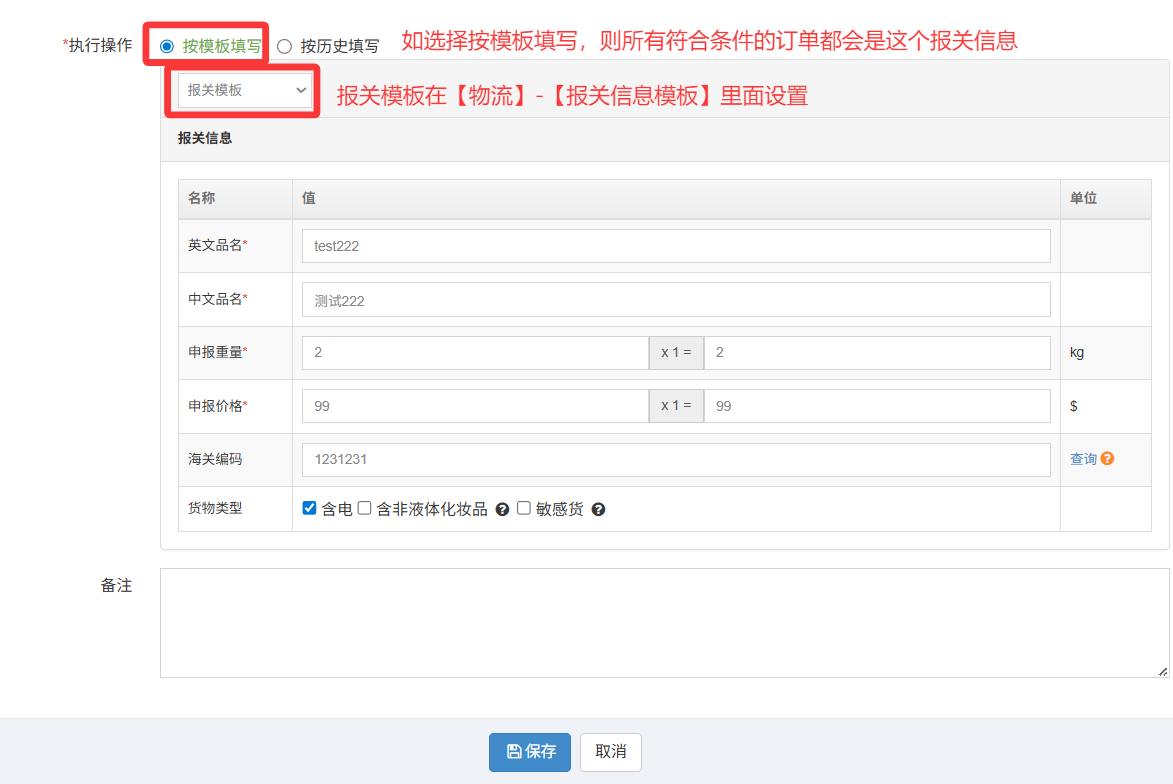The image size is (1173, 784).
Task: Enable the 含非液体化妆品 checkbox
Action: 365,508
